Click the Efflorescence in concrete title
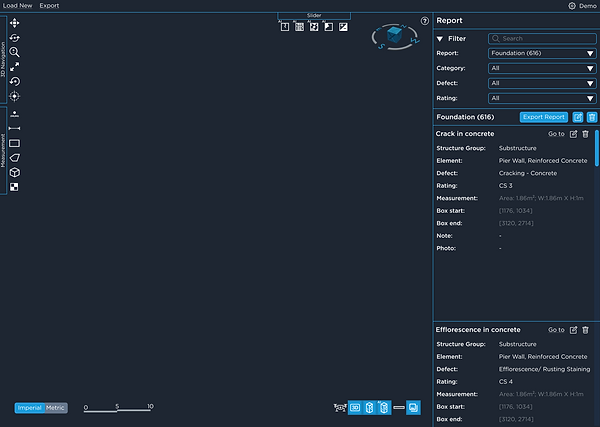This screenshot has height=427, width=600. pos(478,330)
